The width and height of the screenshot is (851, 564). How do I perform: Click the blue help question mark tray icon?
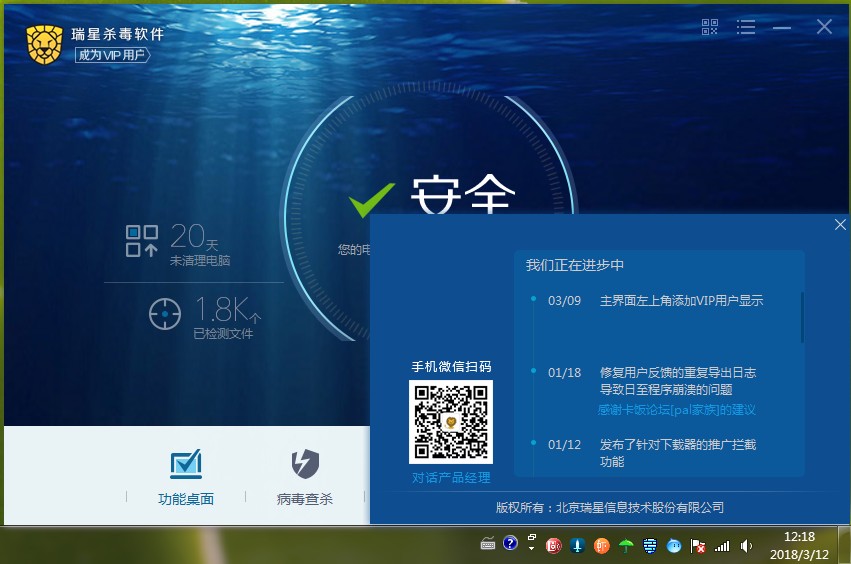click(x=510, y=543)
